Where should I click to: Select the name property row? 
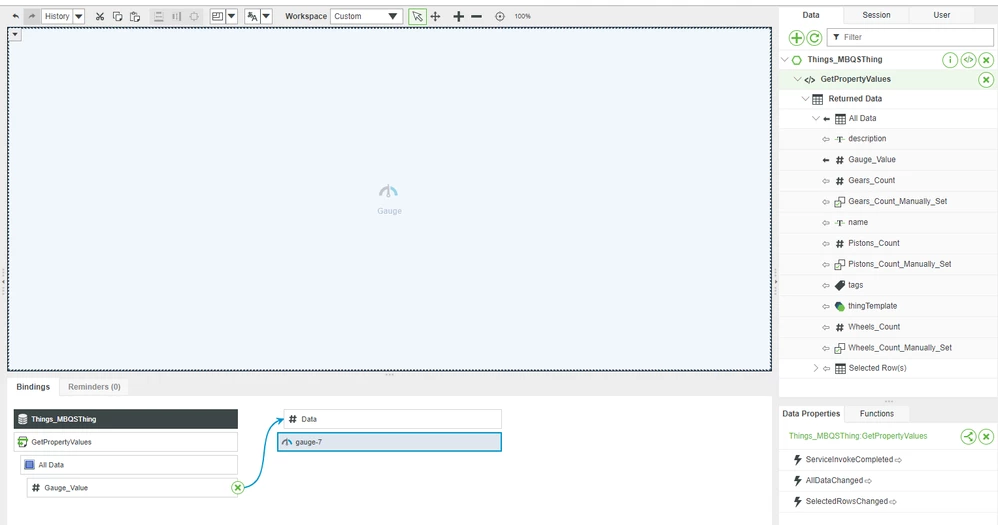(889, 223)
